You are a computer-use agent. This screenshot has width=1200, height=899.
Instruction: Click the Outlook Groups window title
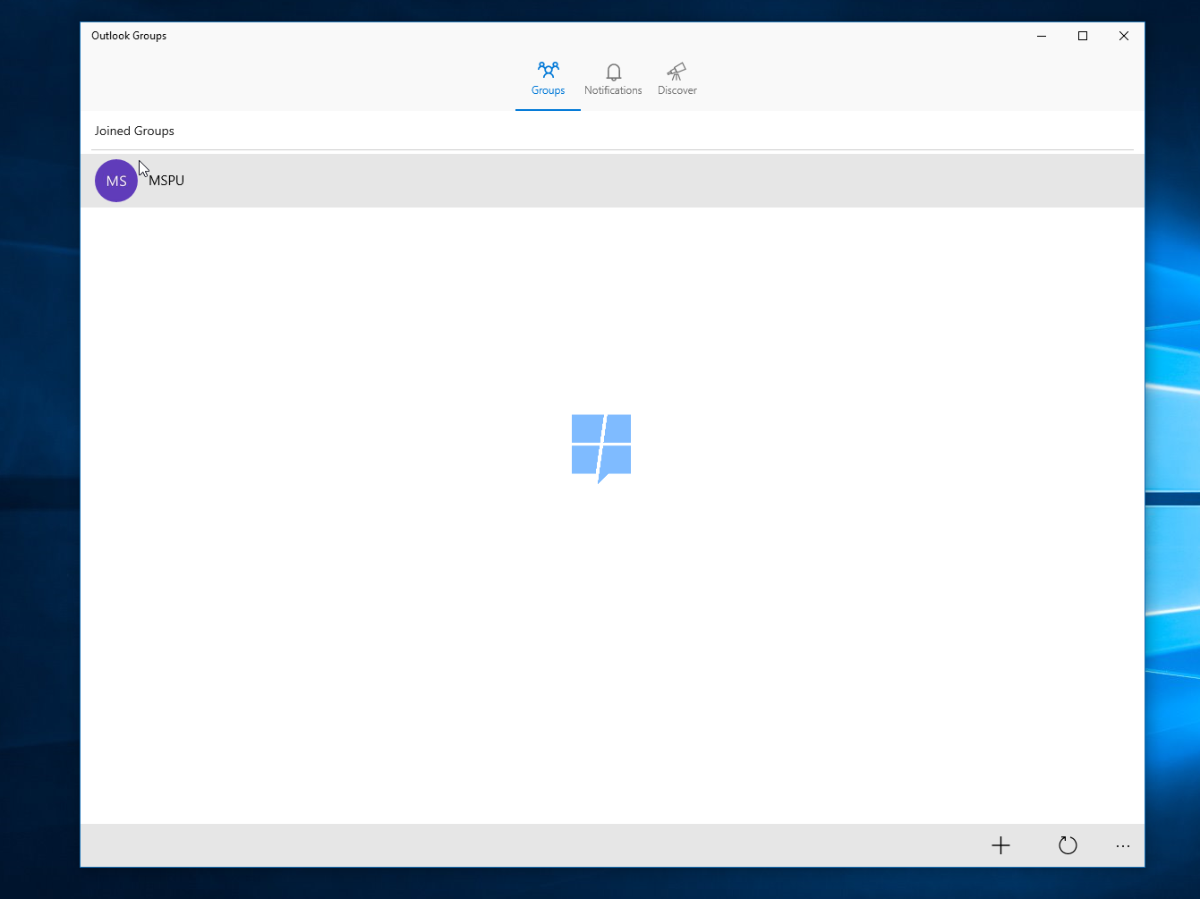point(129,36)
